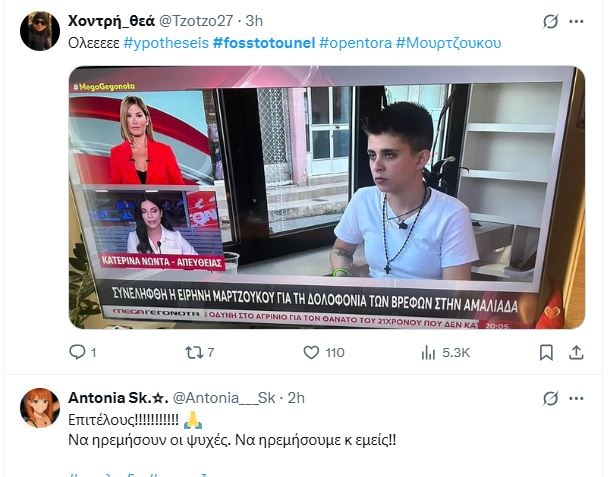The width and height of the screenshot is (608, 477).
Task: Retweet the Tzotzo27 post
Action: click(199, 353)
